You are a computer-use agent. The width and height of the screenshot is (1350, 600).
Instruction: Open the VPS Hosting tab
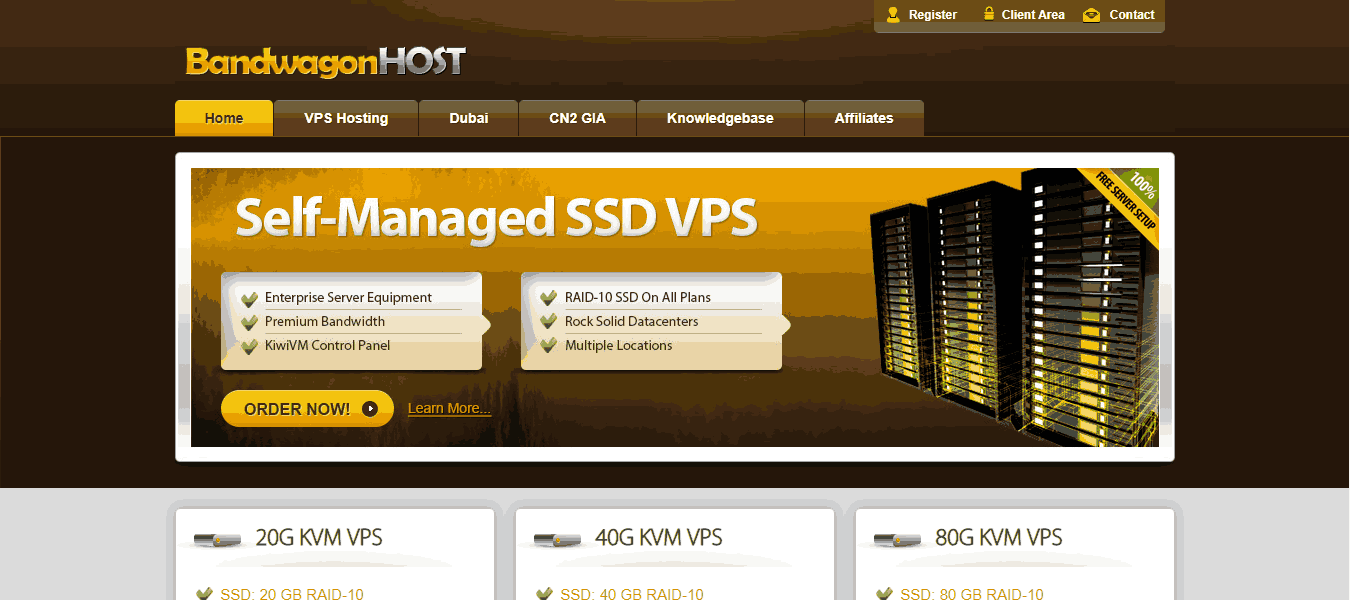point(346,118)
